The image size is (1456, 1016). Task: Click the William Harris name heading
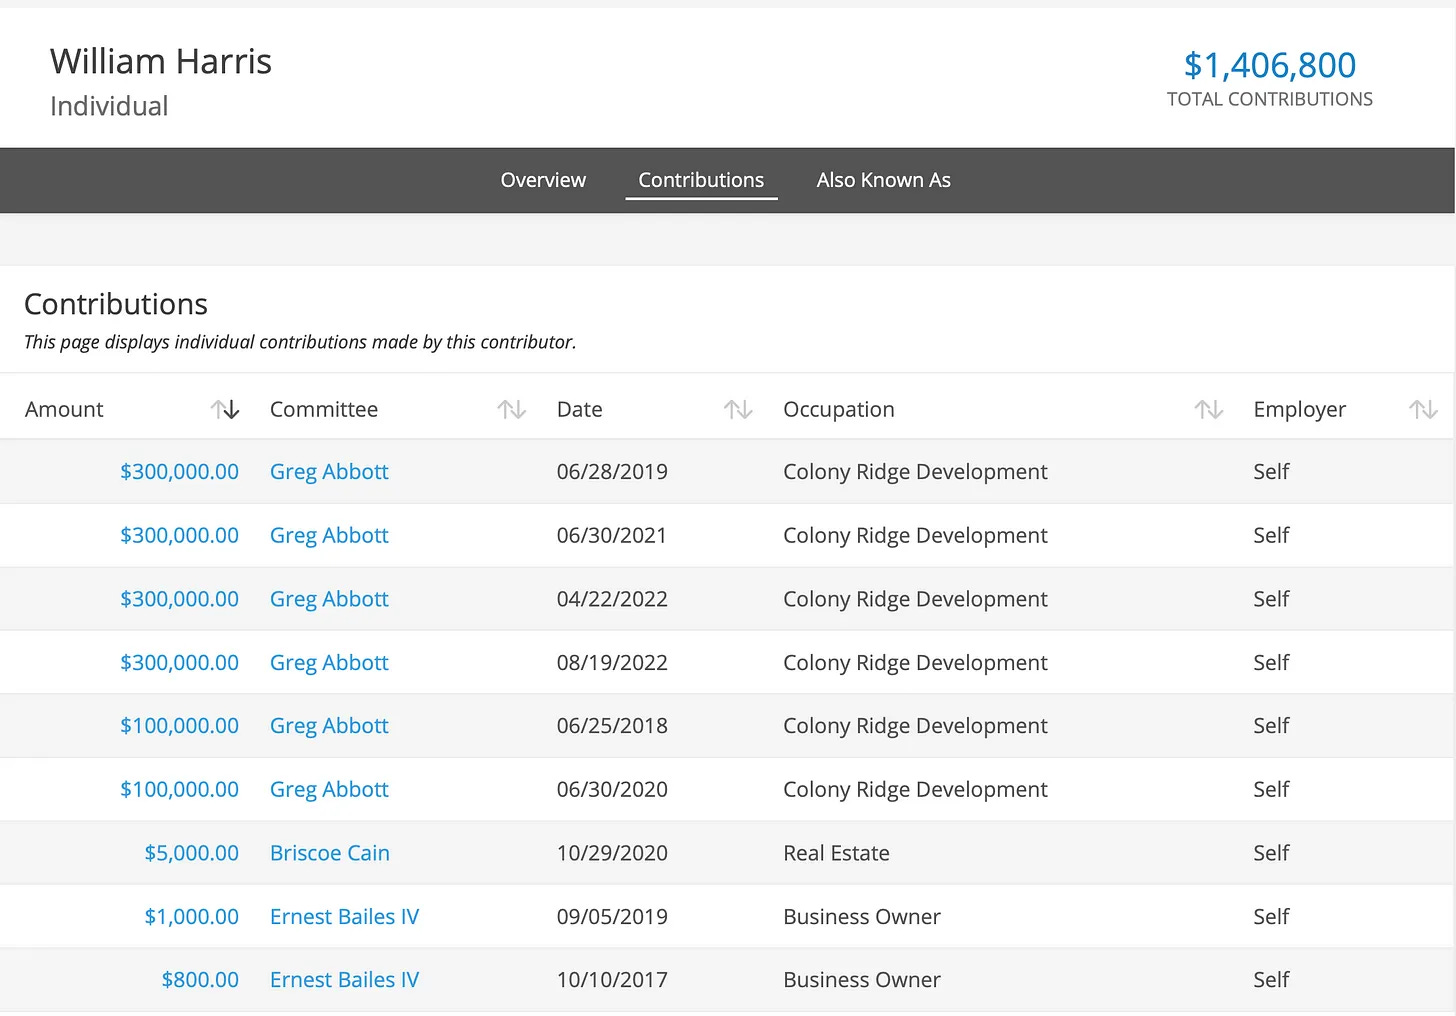[x=161, y=61]
